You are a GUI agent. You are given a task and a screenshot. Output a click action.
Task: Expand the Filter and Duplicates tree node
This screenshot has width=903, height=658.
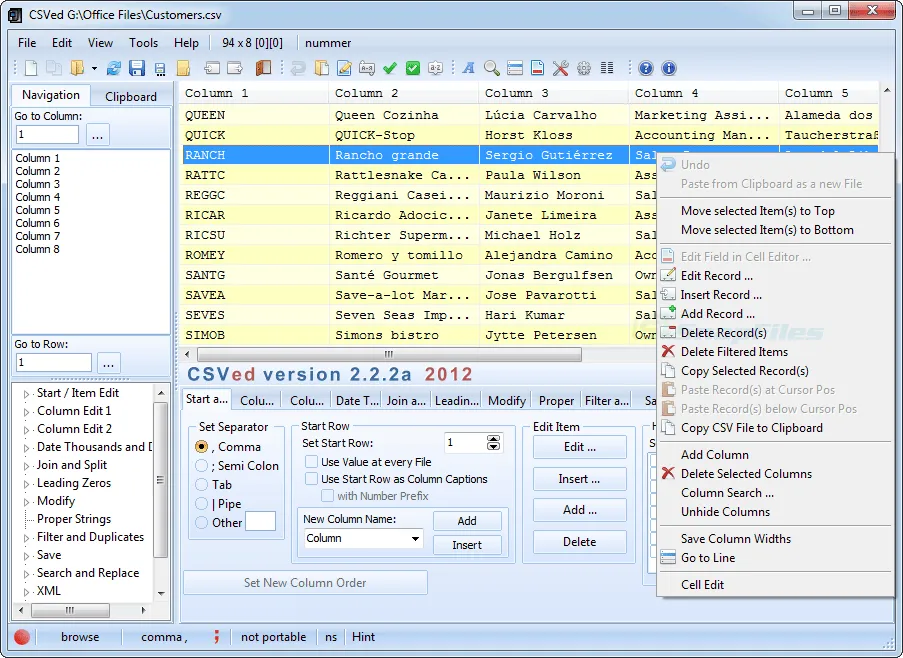26,538
